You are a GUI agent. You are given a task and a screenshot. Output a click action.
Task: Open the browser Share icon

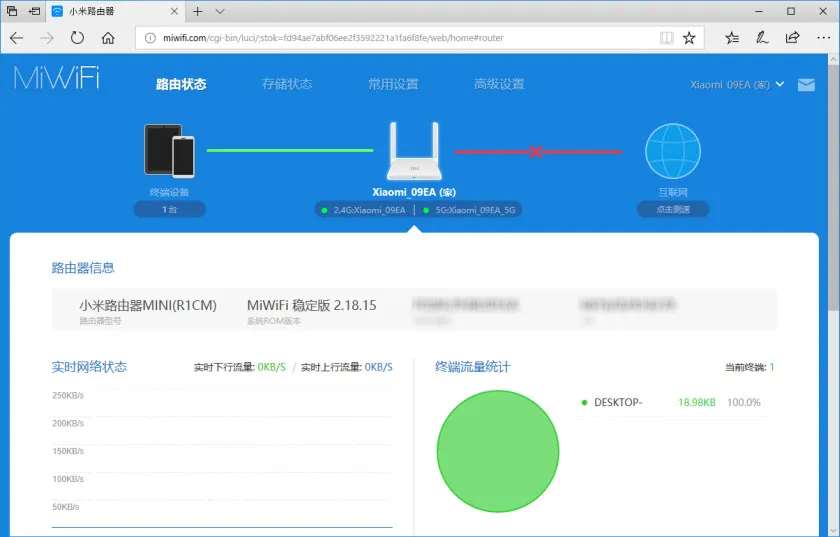pyautogui.click(x=792, y=38)
